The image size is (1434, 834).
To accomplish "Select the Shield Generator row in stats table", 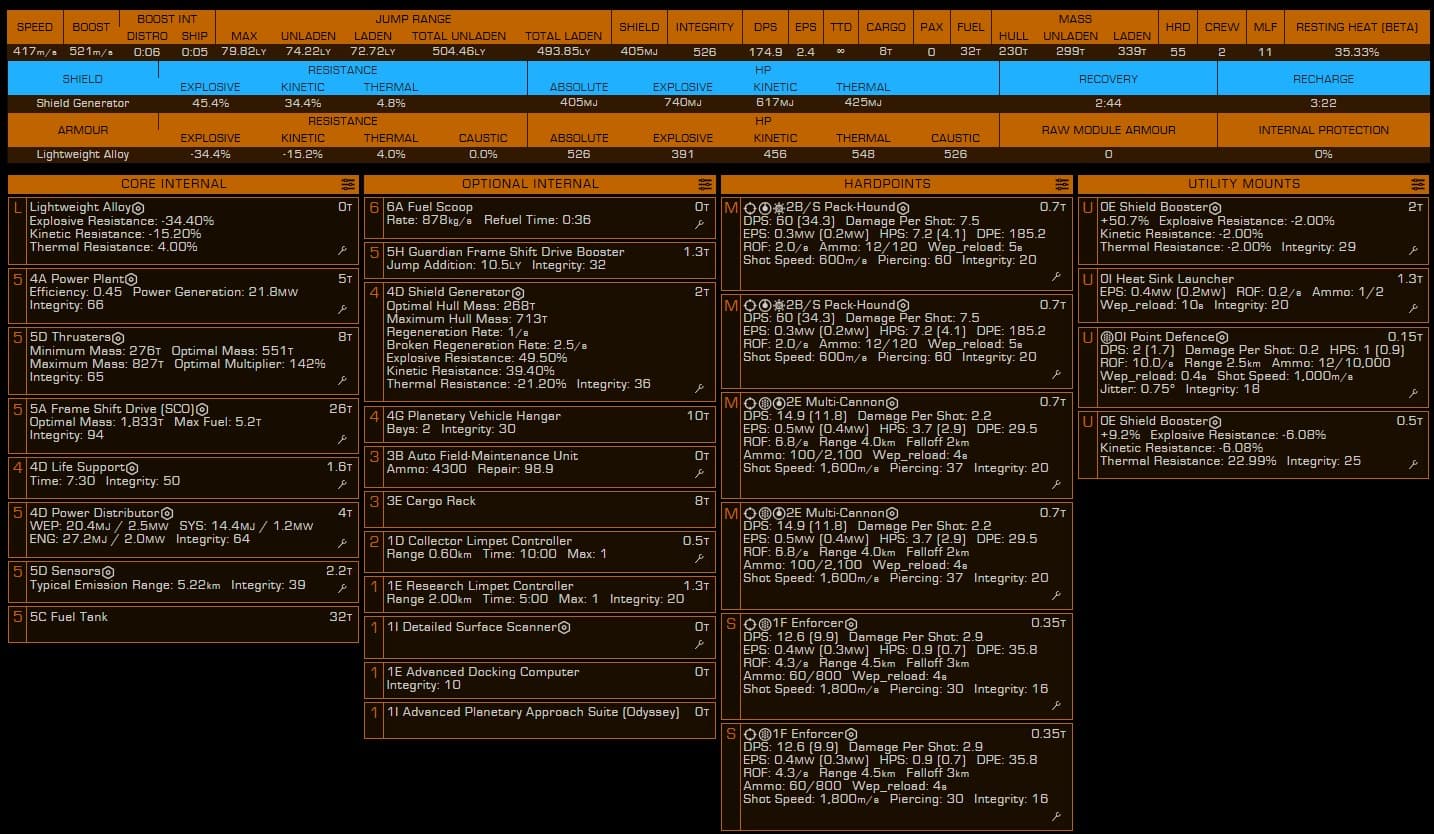I will (x=82, y=103).
